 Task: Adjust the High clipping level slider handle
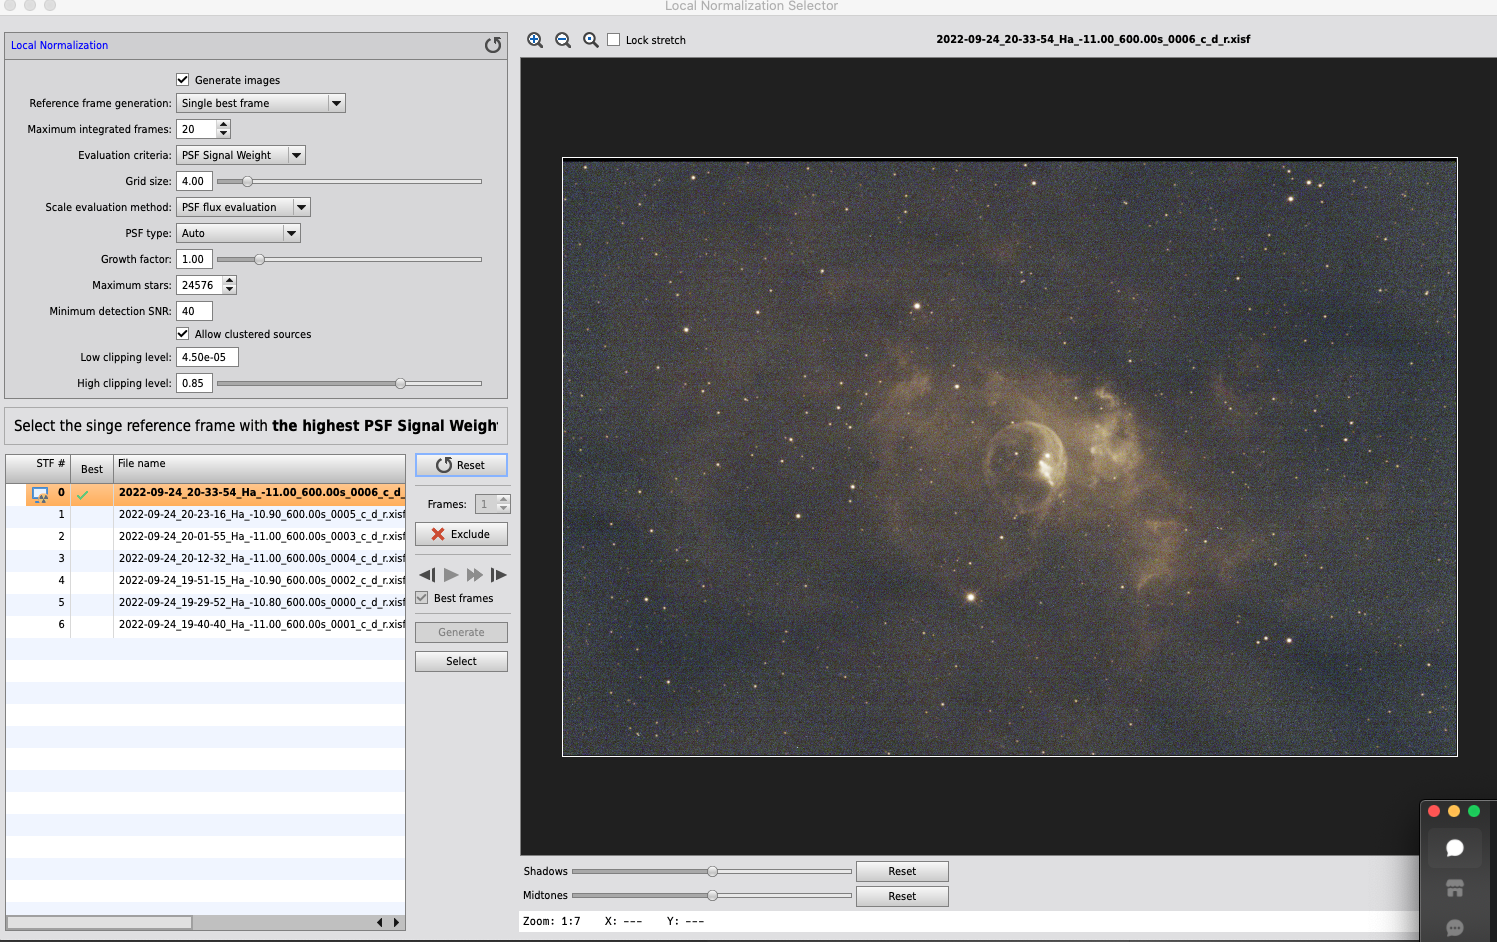point(400,383)
